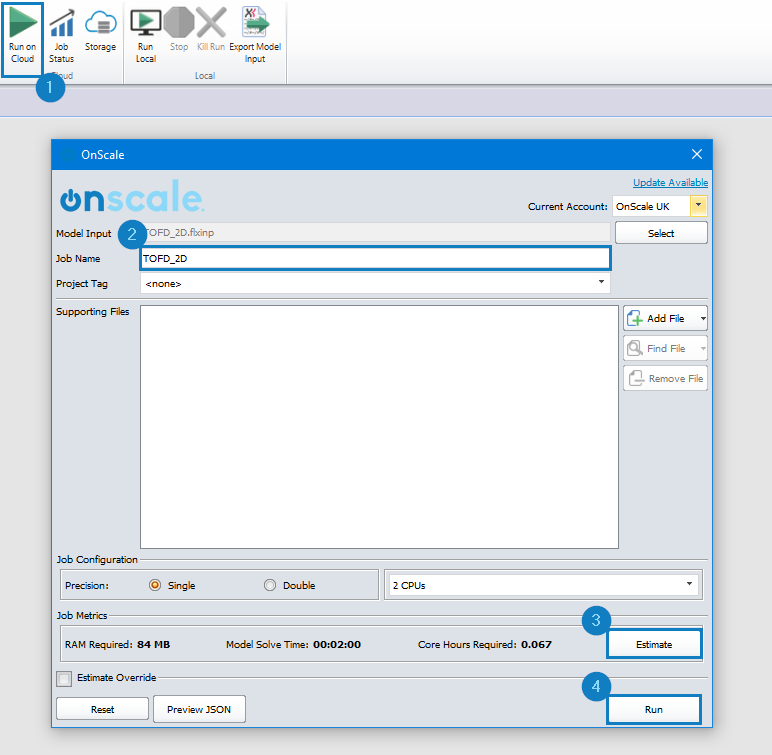
Task: Click the Stop toolbar icon
Action: coord(179,30)
